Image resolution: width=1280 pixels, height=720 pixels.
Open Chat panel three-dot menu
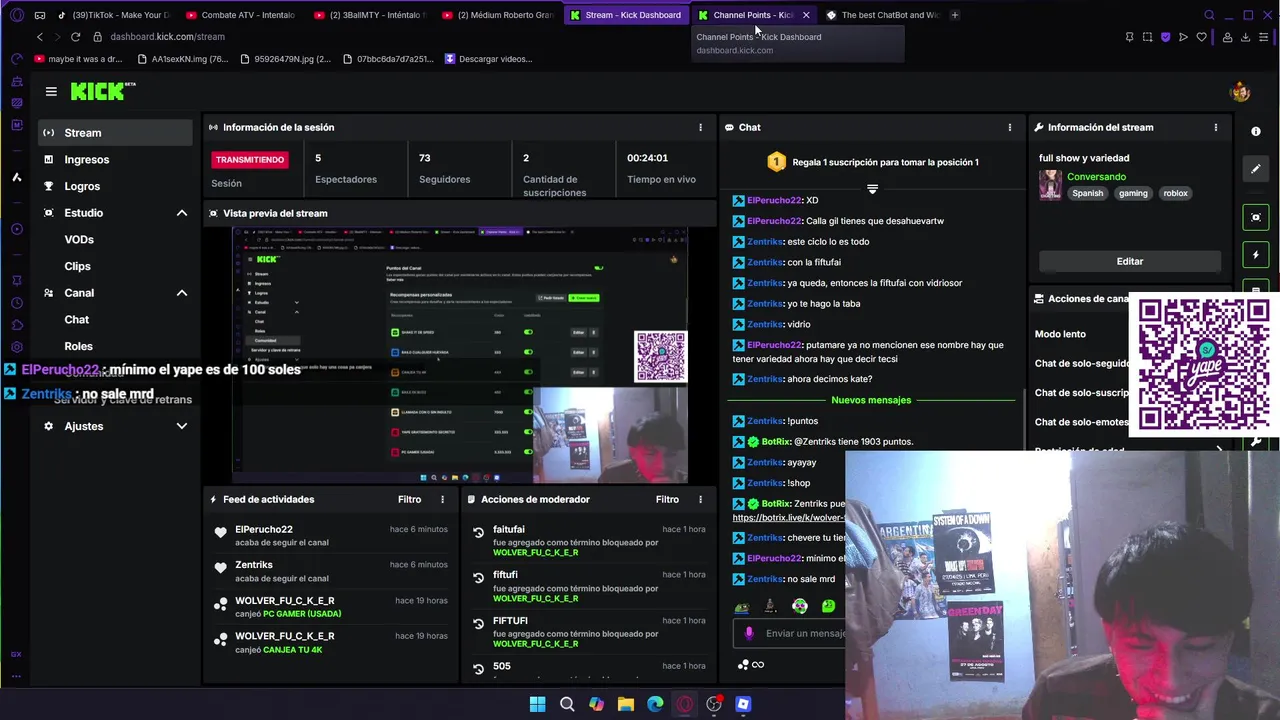pyautogui.click(x=1009, y=127)
